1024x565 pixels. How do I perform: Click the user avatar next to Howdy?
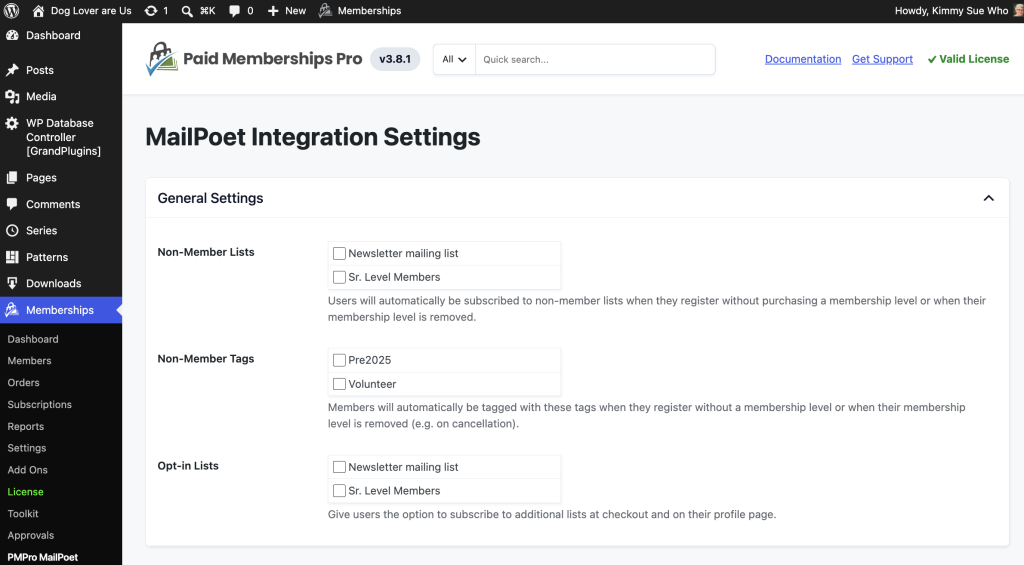click(1018, 10)
